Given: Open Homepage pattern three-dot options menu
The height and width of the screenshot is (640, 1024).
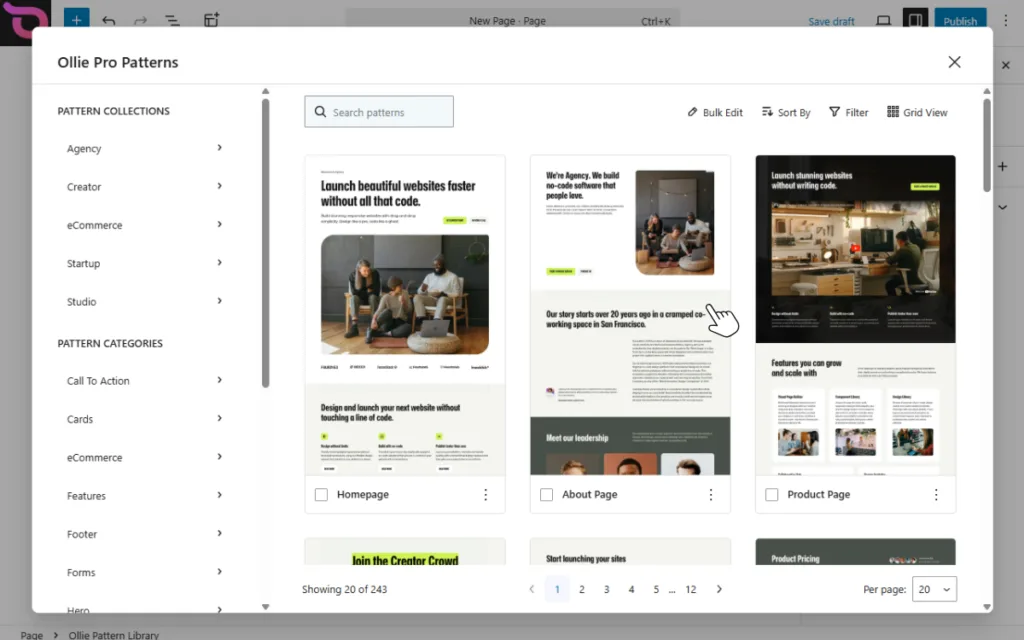Looking at the screenshot, I should [486, 495].
